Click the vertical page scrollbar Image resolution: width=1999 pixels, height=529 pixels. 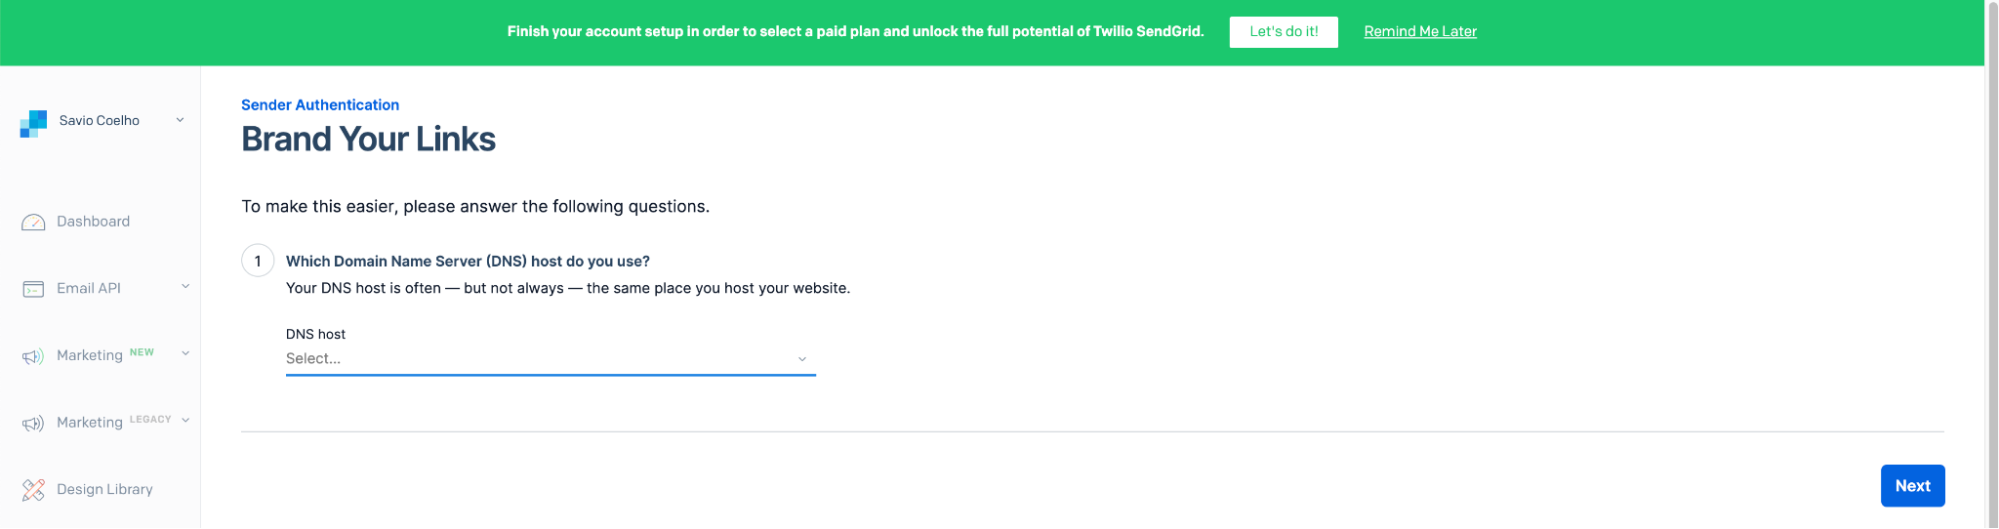(x=1991, y=264)
